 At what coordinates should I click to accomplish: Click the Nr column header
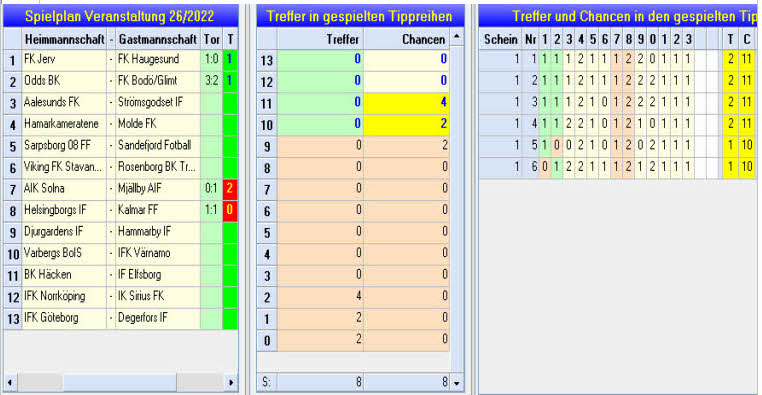[x=530, y=39]
